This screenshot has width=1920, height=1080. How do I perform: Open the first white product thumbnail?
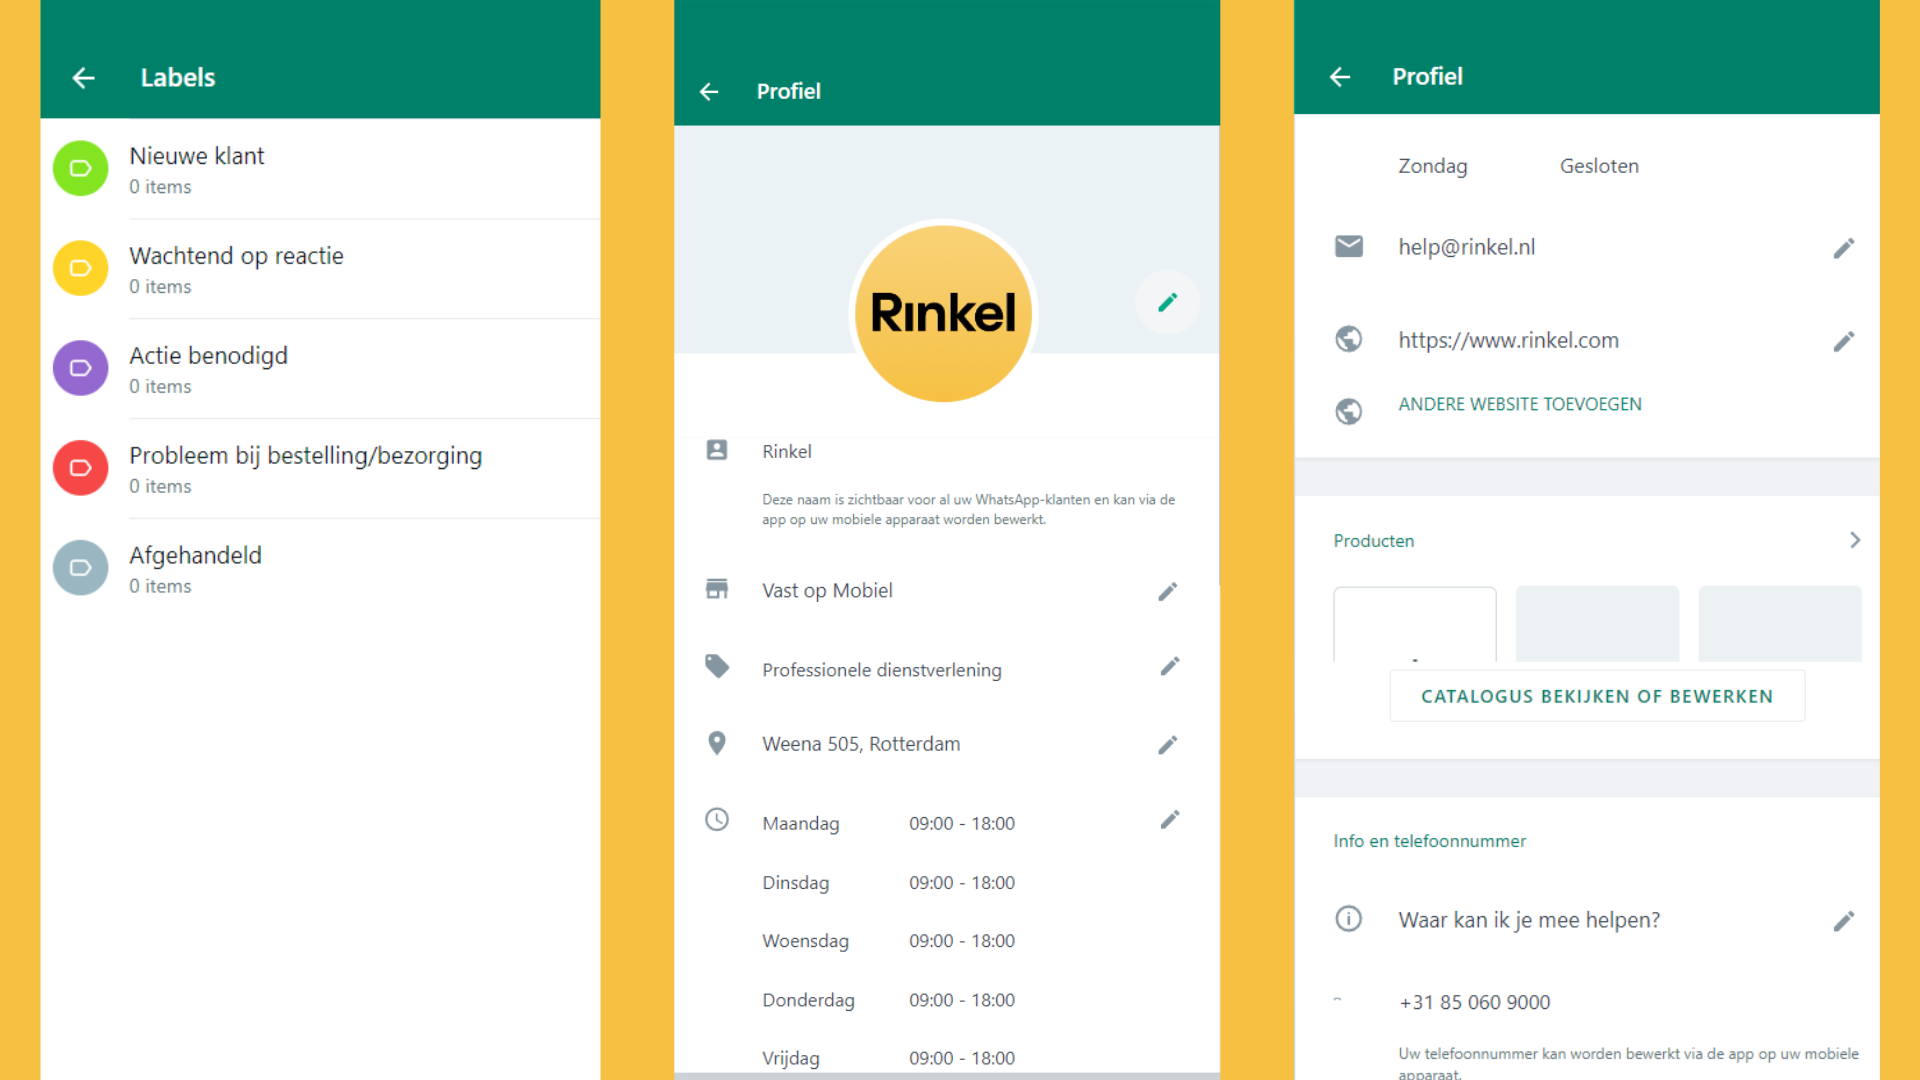[x=1415, y=624]
